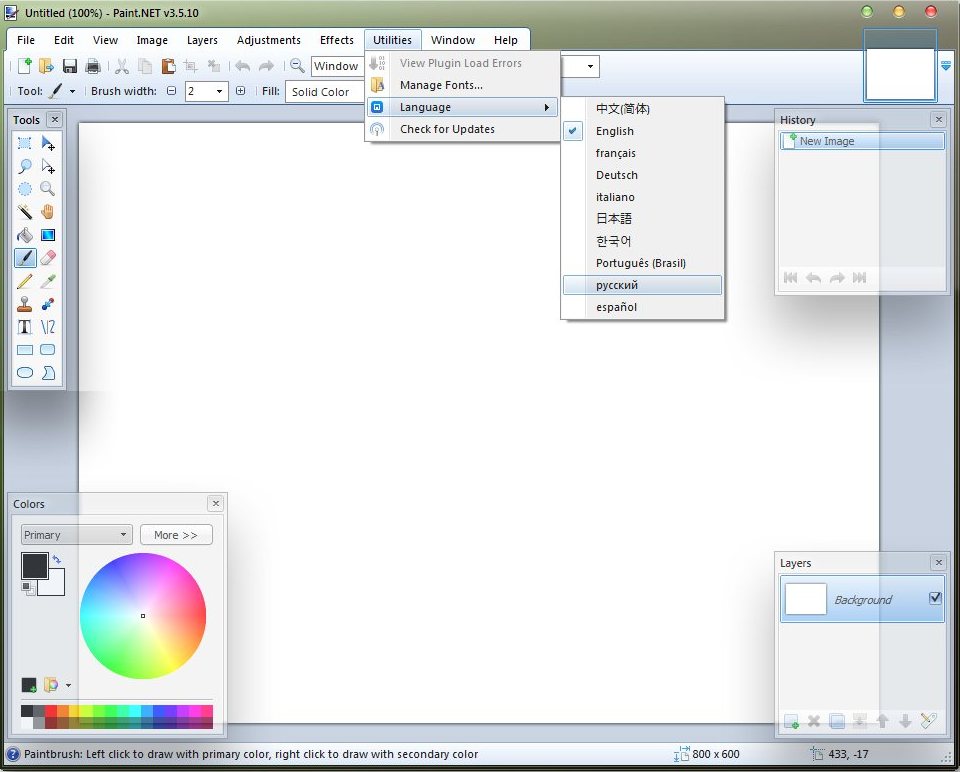Close the History panel

[938, 119]
